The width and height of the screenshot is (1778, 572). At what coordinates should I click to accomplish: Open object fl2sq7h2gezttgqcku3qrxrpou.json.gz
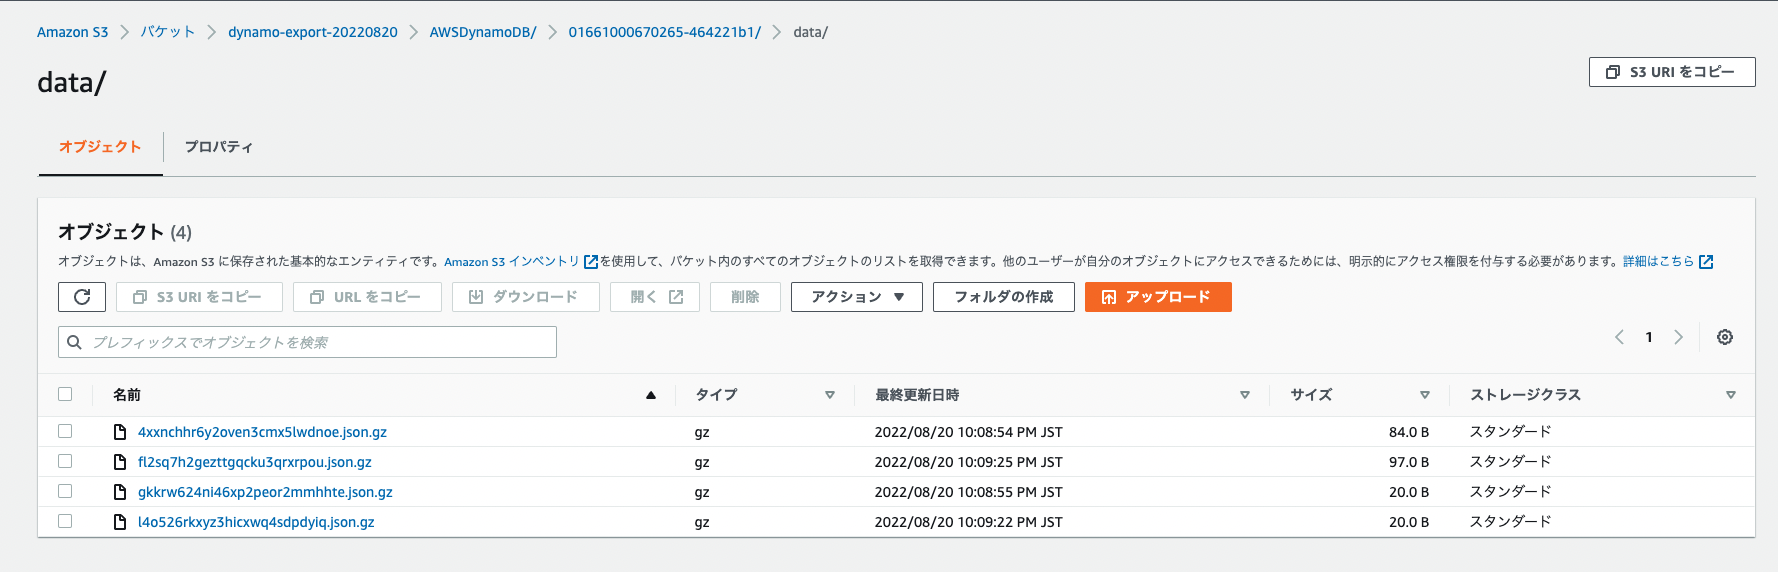[255, 462]
